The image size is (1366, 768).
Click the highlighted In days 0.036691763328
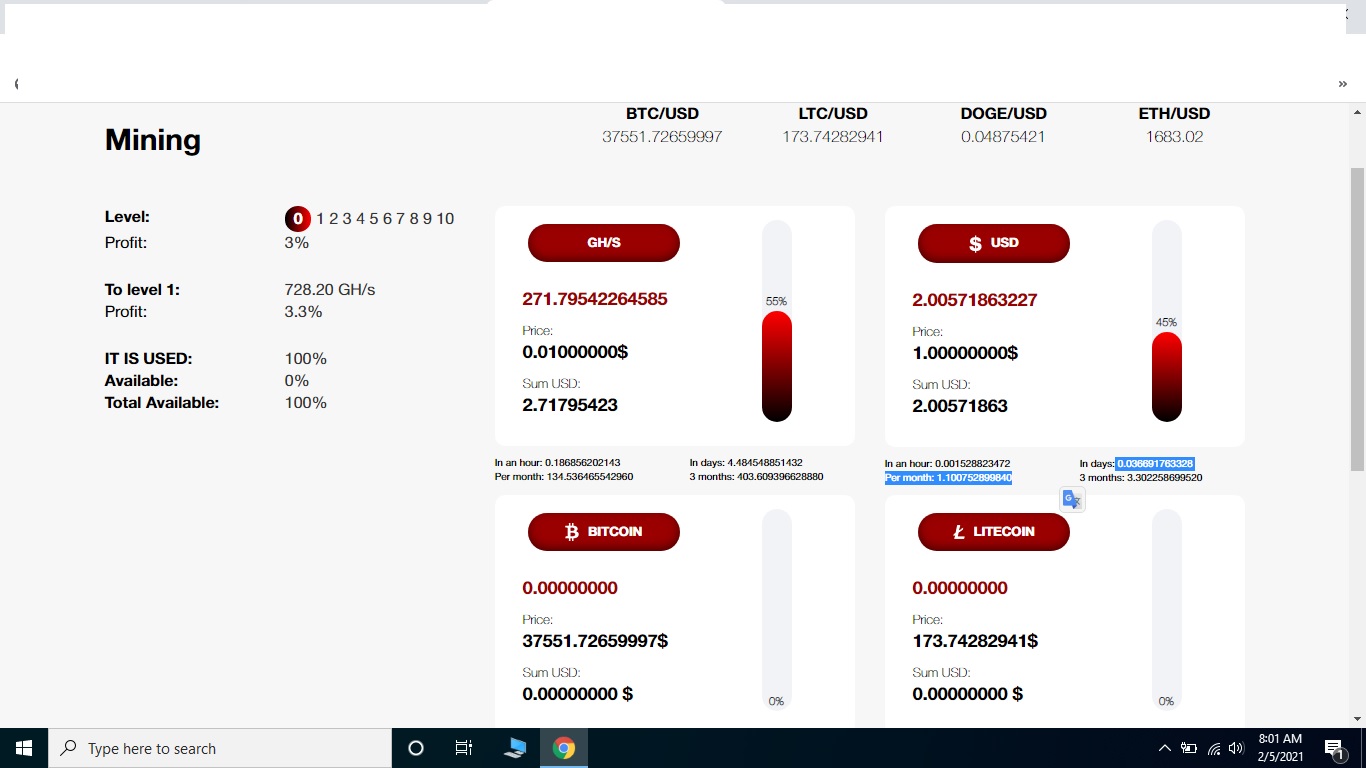pyautogui.click(x=1155, y=464)
